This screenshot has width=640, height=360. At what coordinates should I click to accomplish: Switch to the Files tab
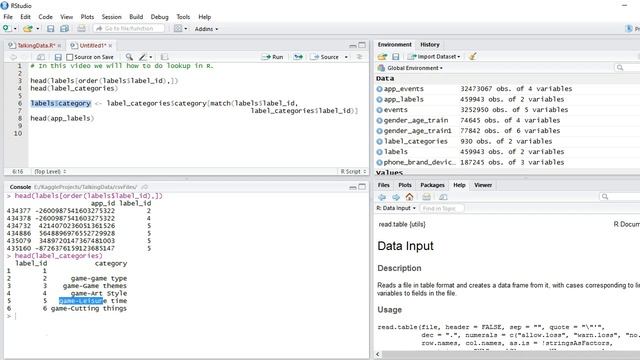(384, 185)
